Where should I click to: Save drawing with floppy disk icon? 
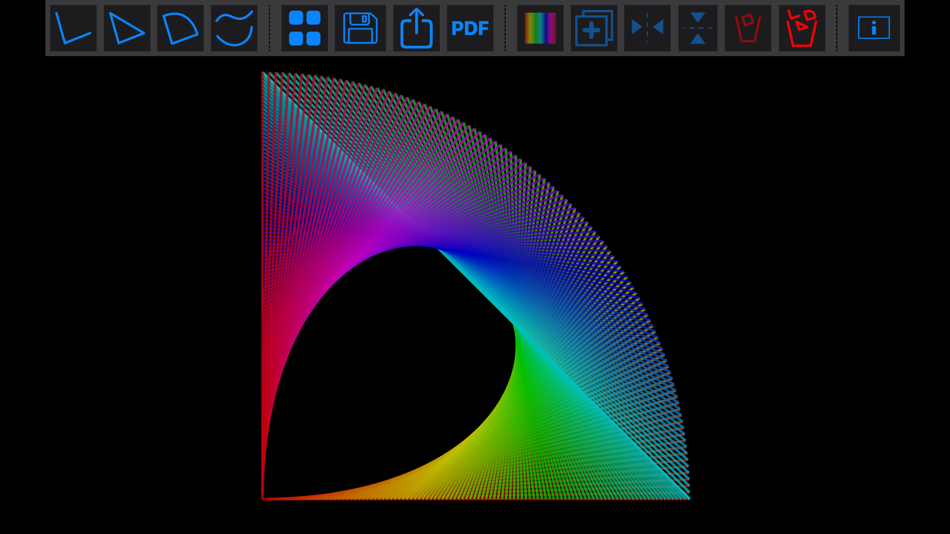click(x=360, y=28)
